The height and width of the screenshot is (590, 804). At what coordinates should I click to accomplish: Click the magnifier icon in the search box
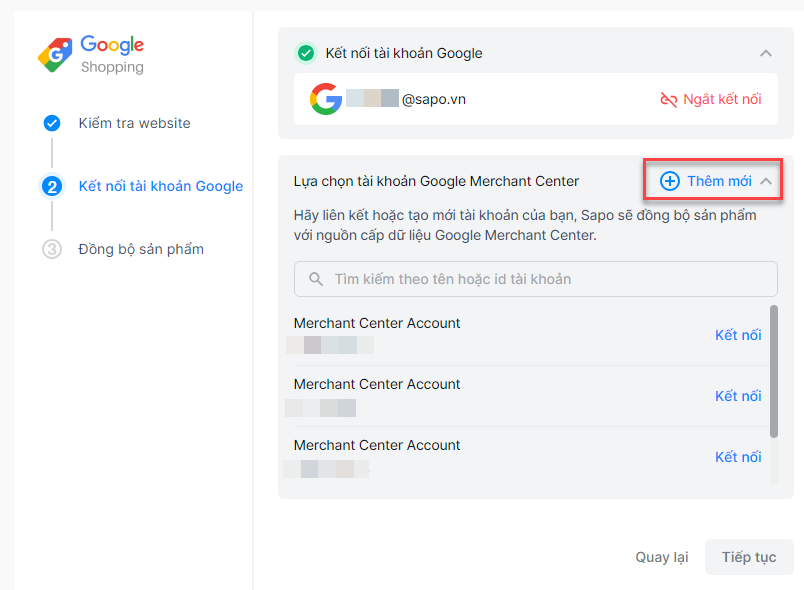(316, 279)
